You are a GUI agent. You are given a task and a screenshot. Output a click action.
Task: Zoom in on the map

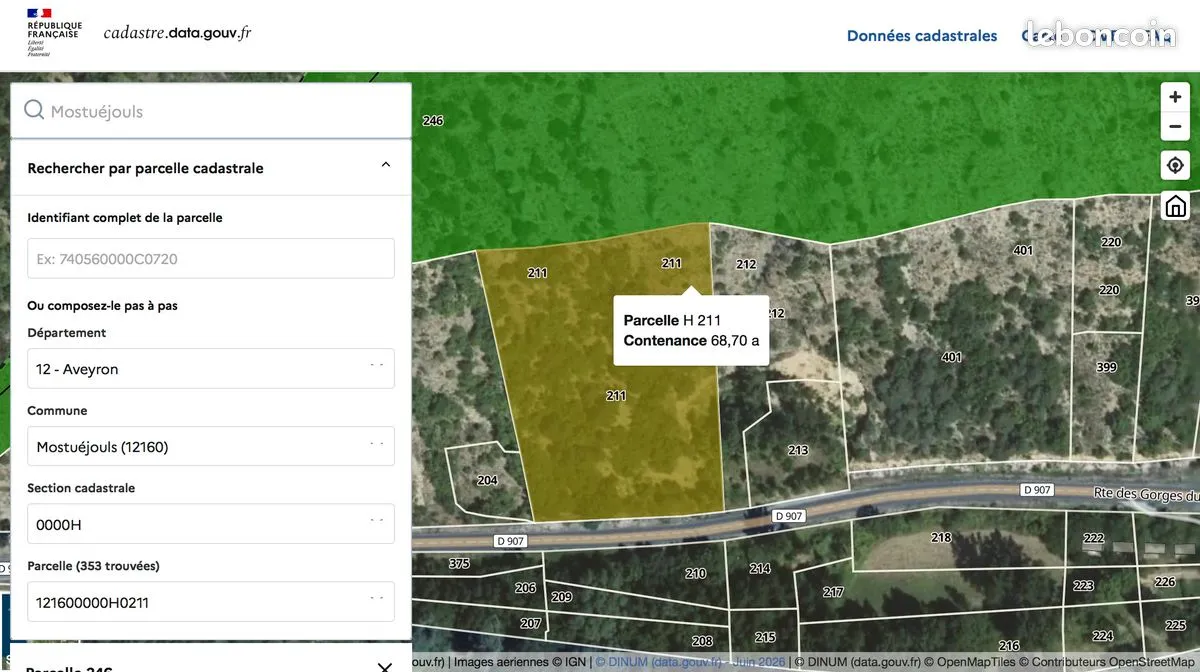click(x=1175, y=97)
